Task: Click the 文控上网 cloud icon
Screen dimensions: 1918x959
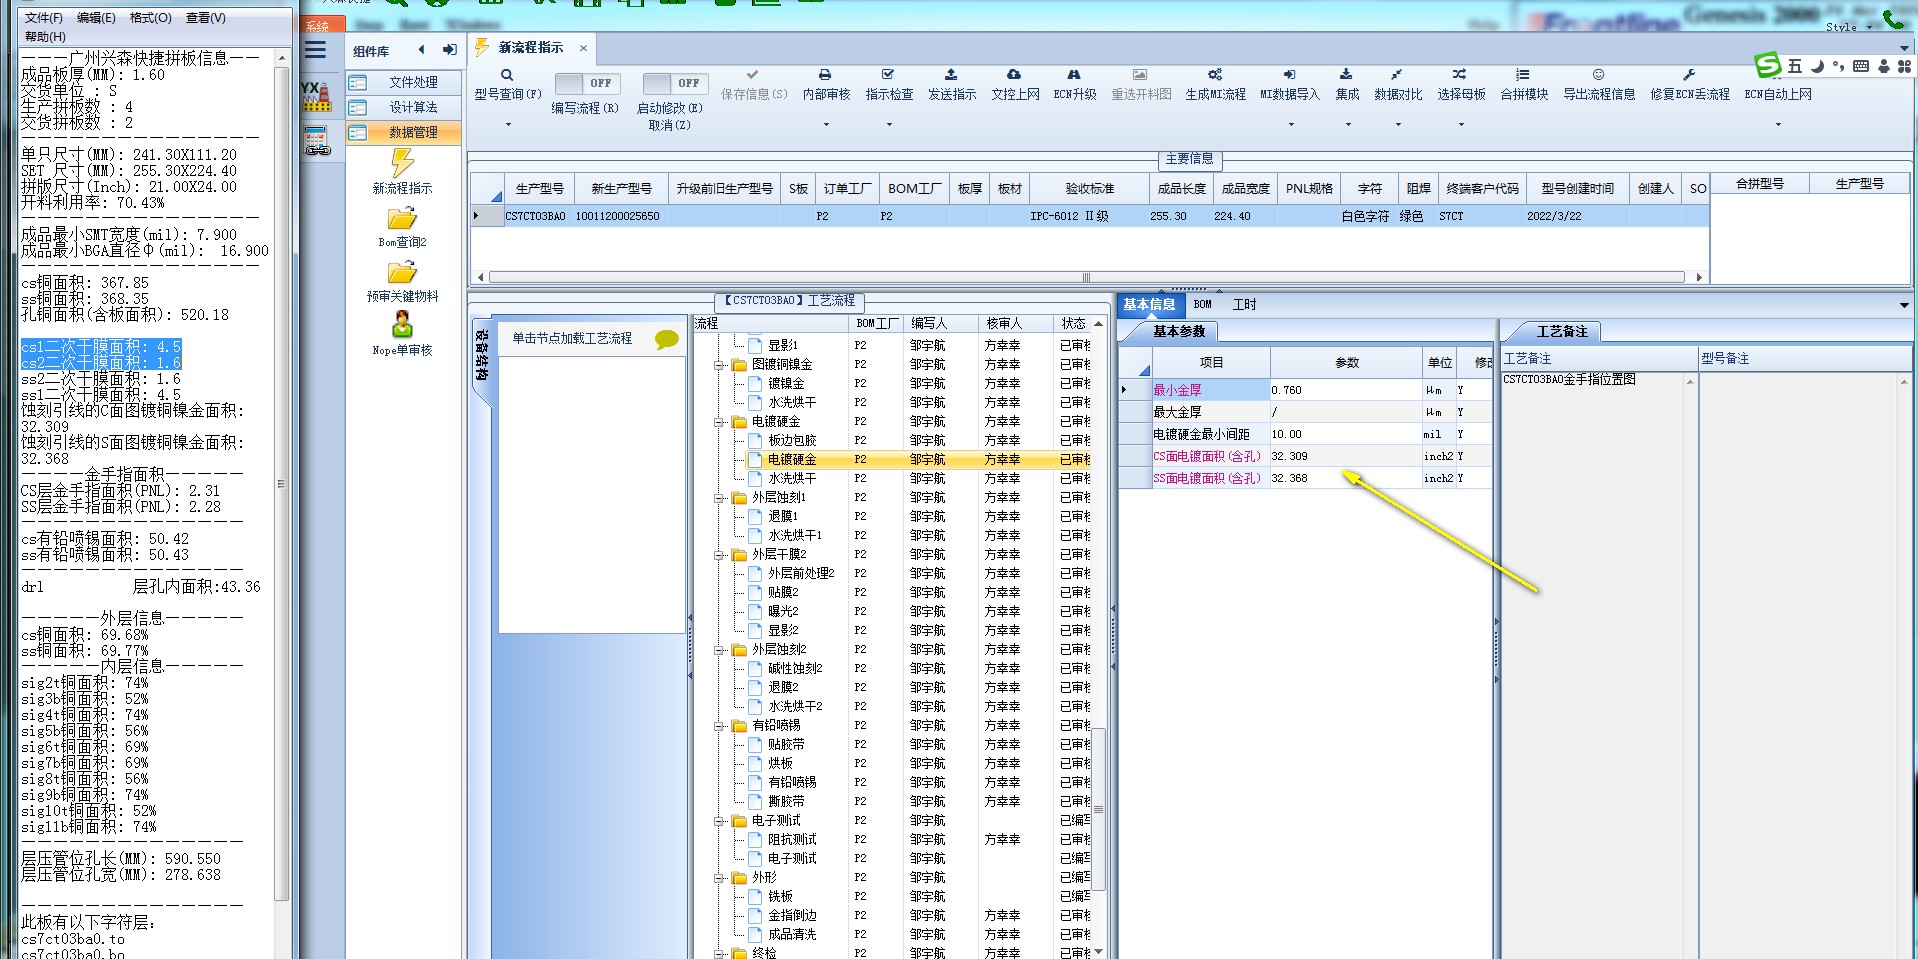Action: [1014, 75]
